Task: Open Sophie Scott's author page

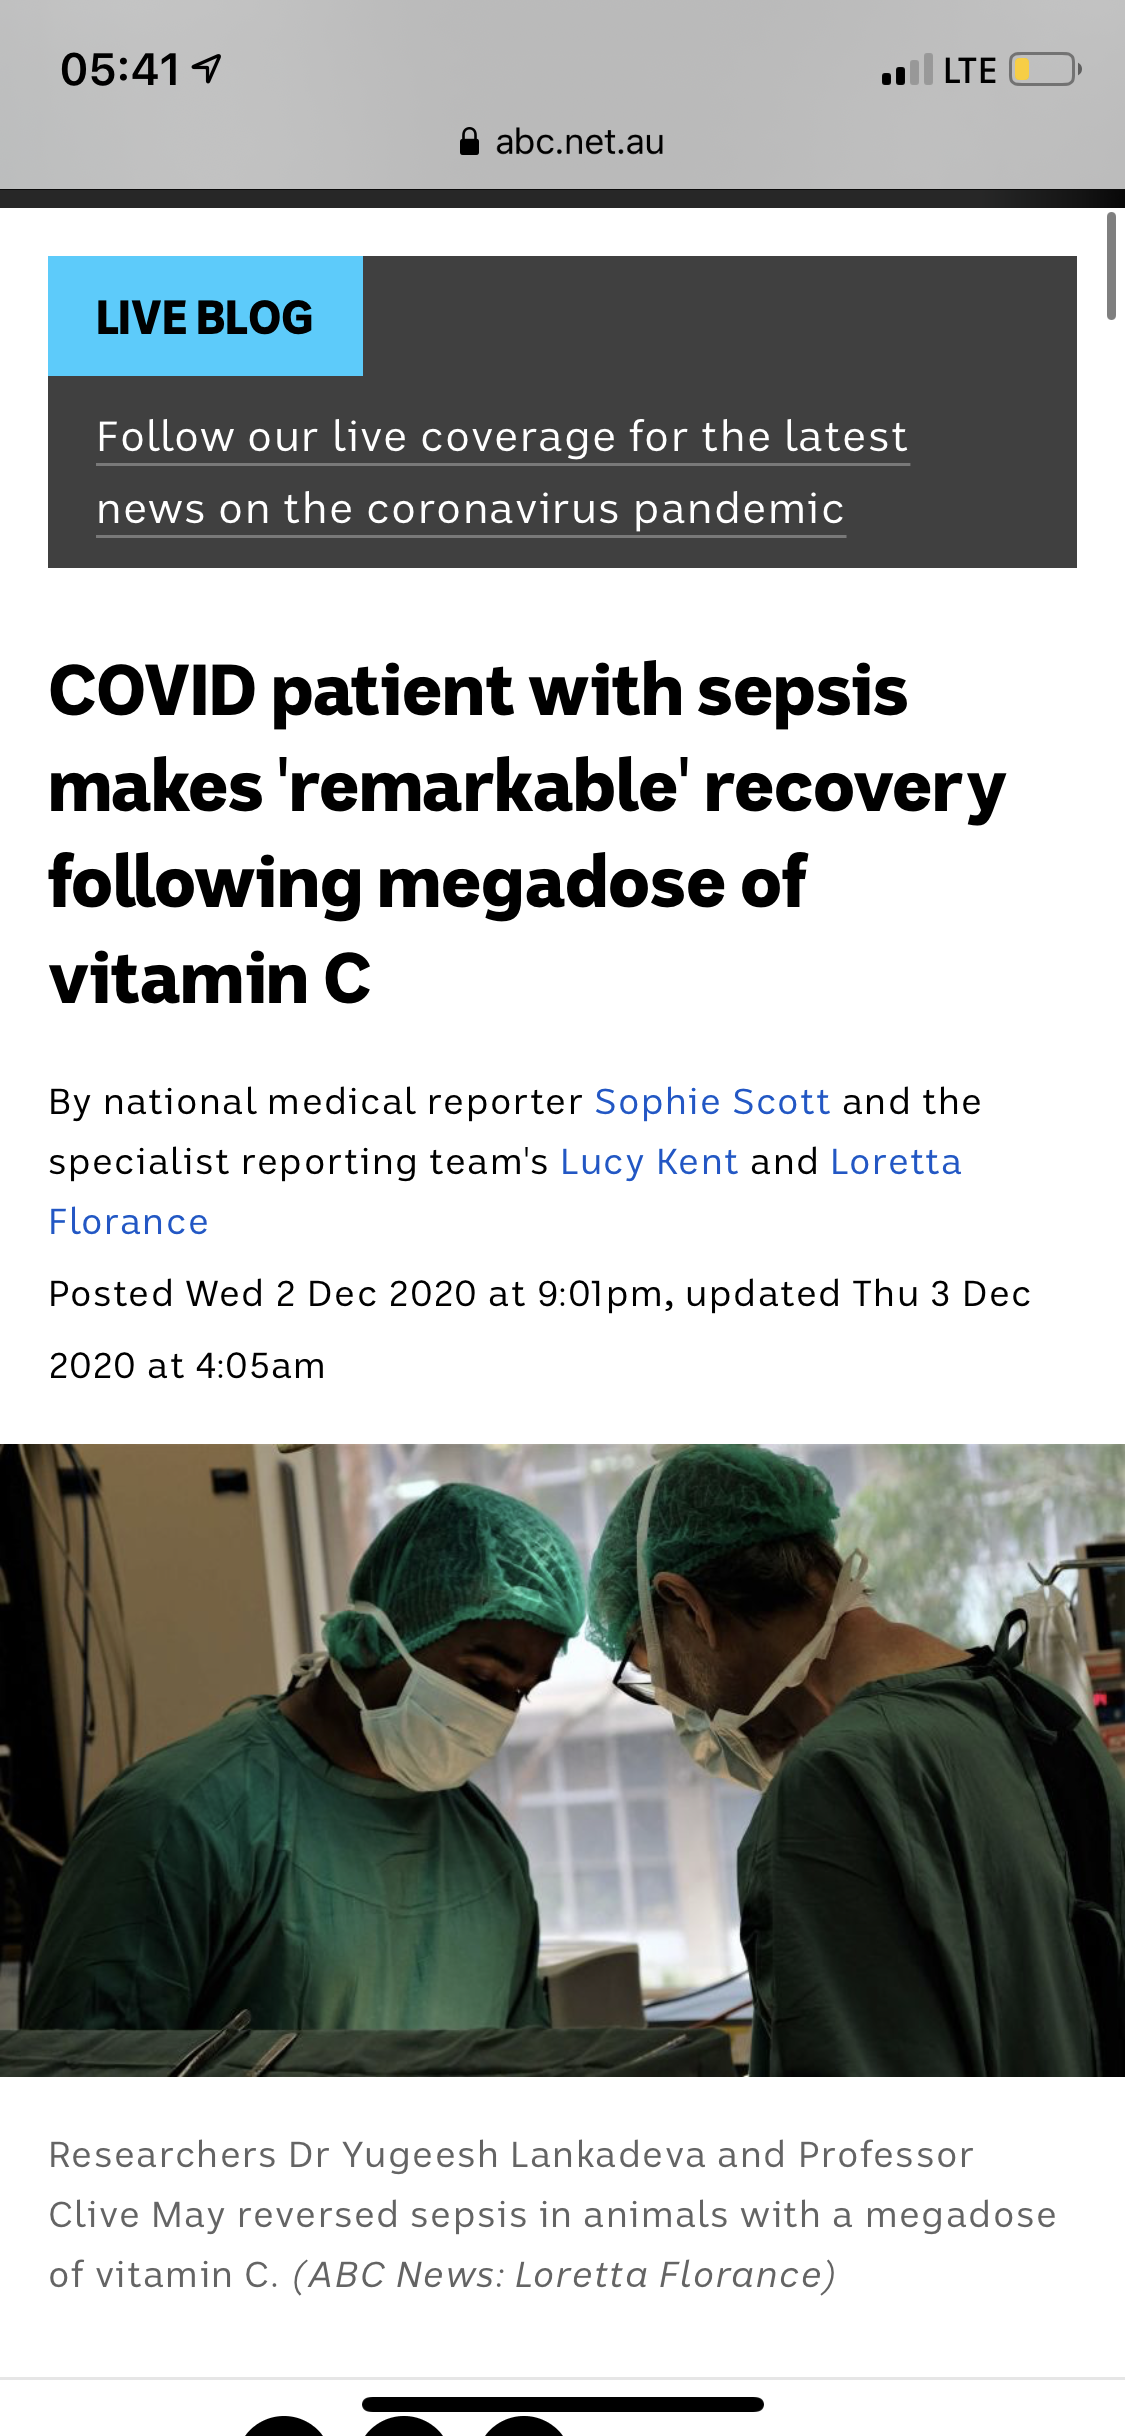Action: click(x=712, y=1101)
